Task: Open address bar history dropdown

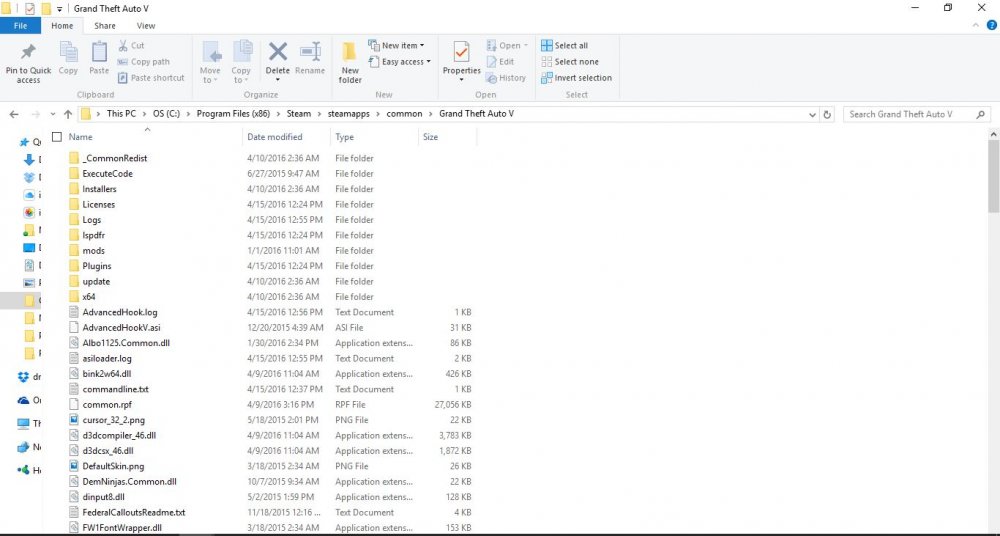Action: 812,114
